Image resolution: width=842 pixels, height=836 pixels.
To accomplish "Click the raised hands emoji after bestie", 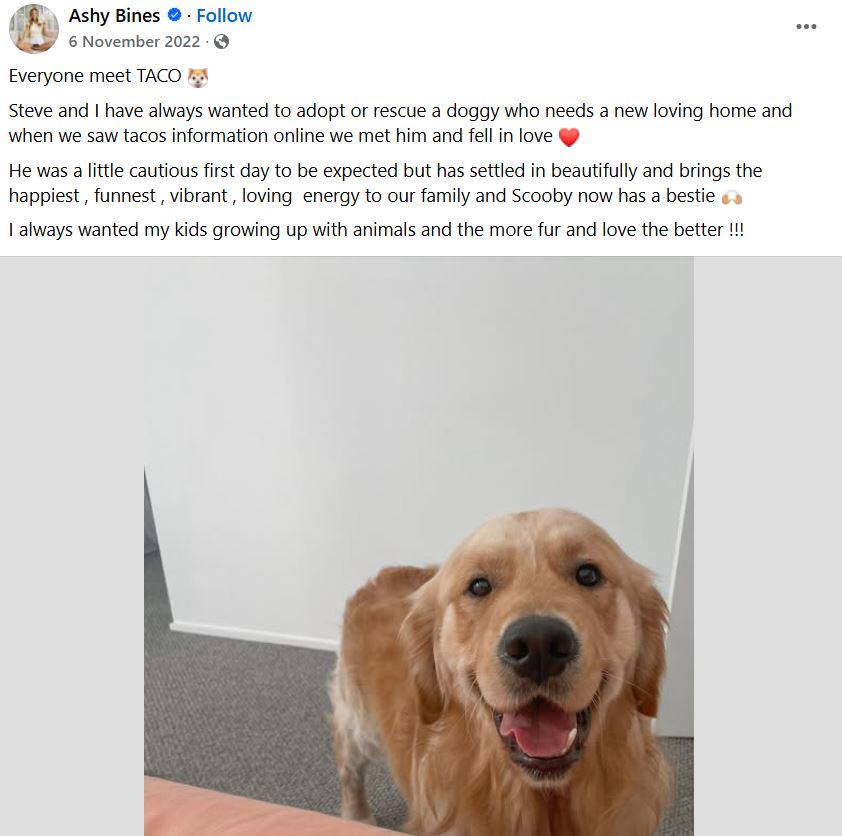I will point(731,197).
